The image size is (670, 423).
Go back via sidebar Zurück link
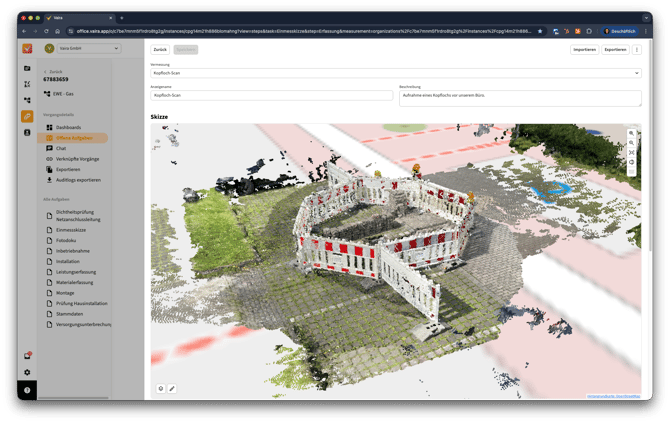point(53,72)
